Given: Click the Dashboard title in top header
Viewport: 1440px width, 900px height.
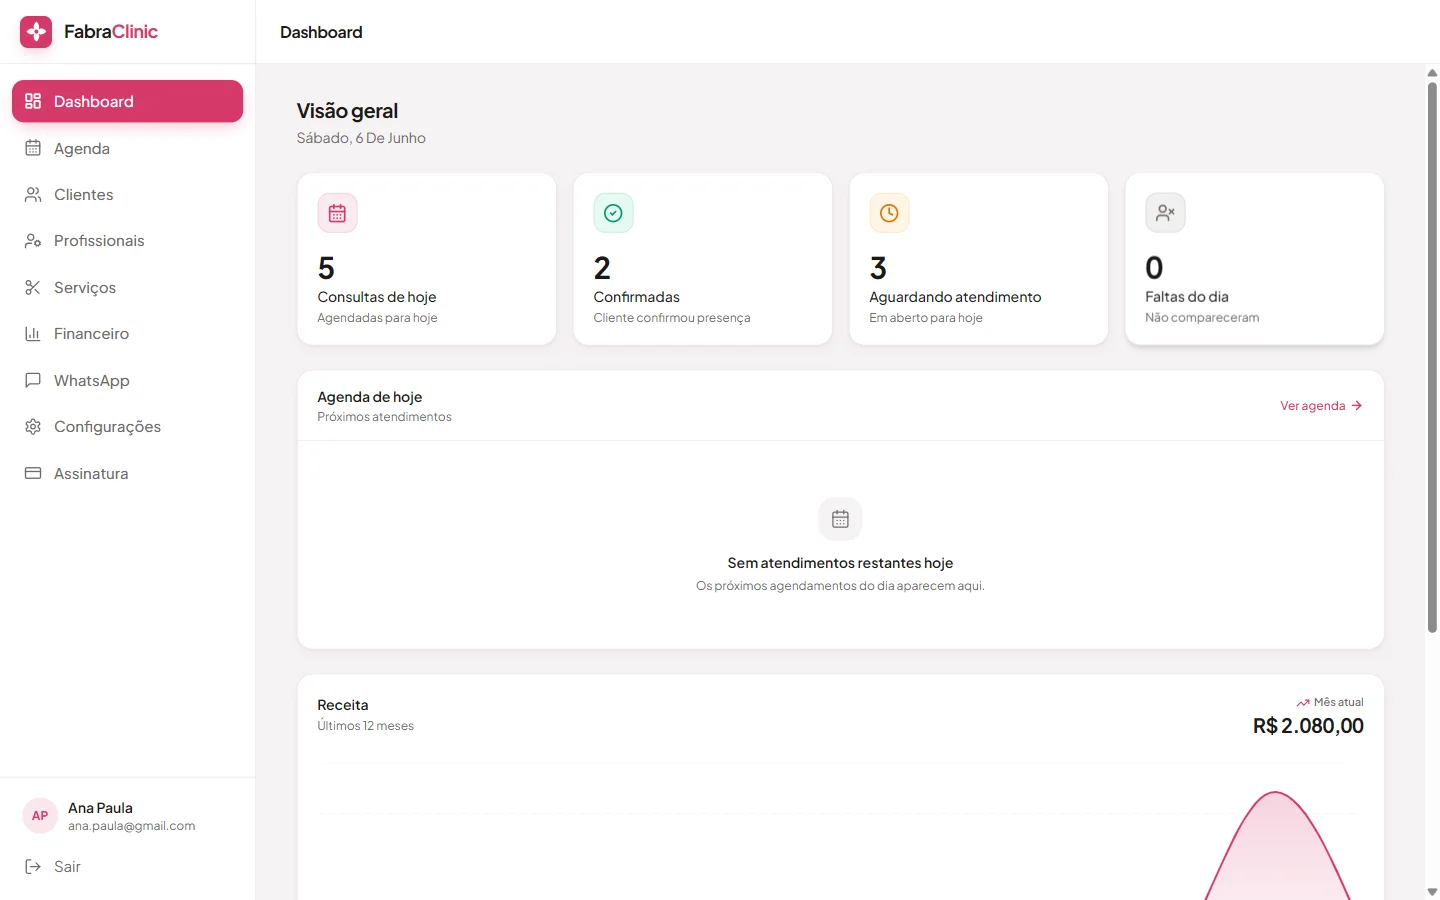Looking at the screenshot, I should tap(321, 32).
